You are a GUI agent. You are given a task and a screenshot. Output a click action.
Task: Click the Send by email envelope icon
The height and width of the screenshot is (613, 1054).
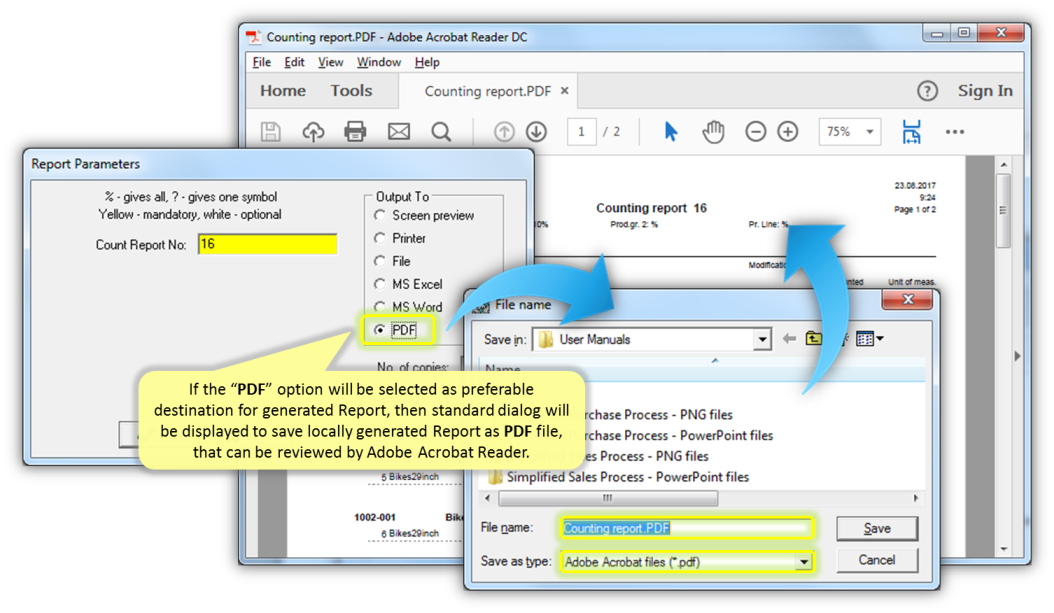pyautogui.click(x=399, y=131)
